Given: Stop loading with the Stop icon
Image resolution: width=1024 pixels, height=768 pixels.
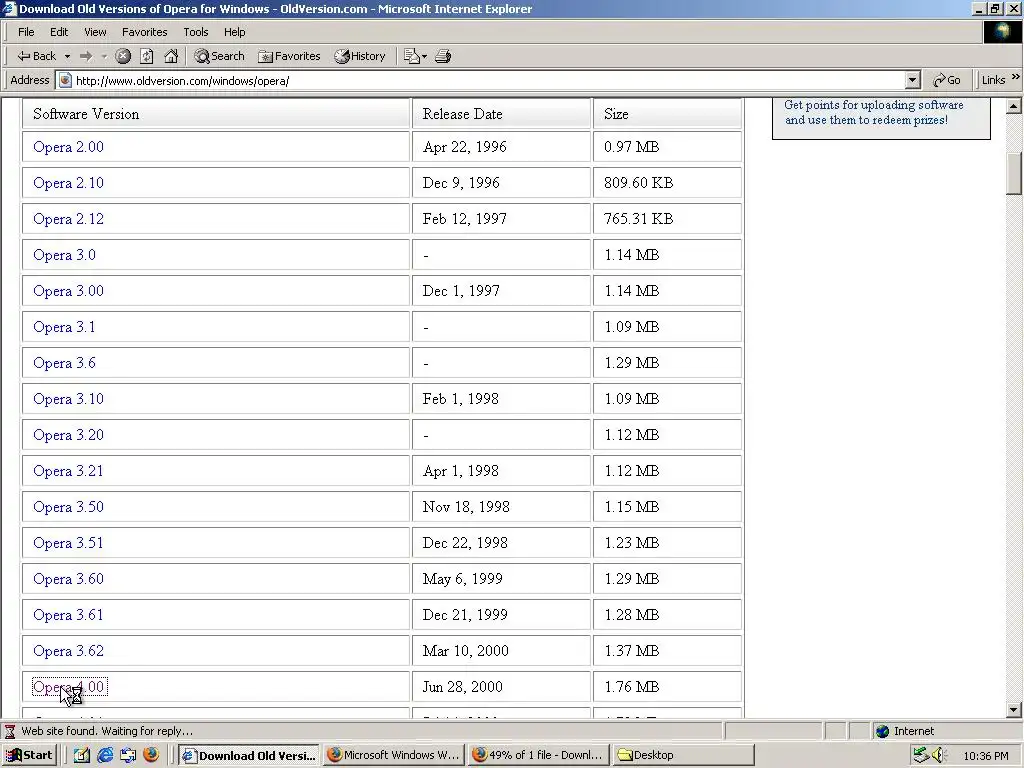Looking at the screenshot, I should [x=123, y=56].
